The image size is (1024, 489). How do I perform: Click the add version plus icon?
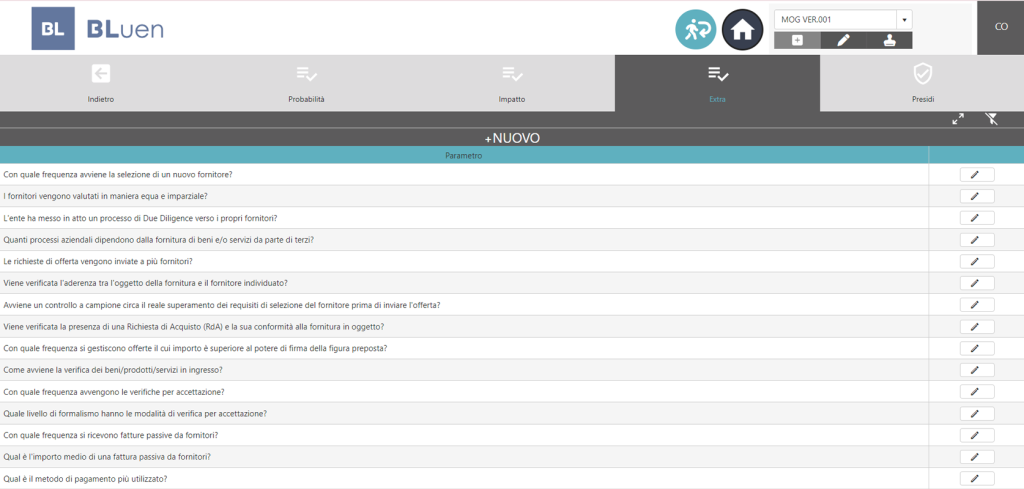click(797, 40)
